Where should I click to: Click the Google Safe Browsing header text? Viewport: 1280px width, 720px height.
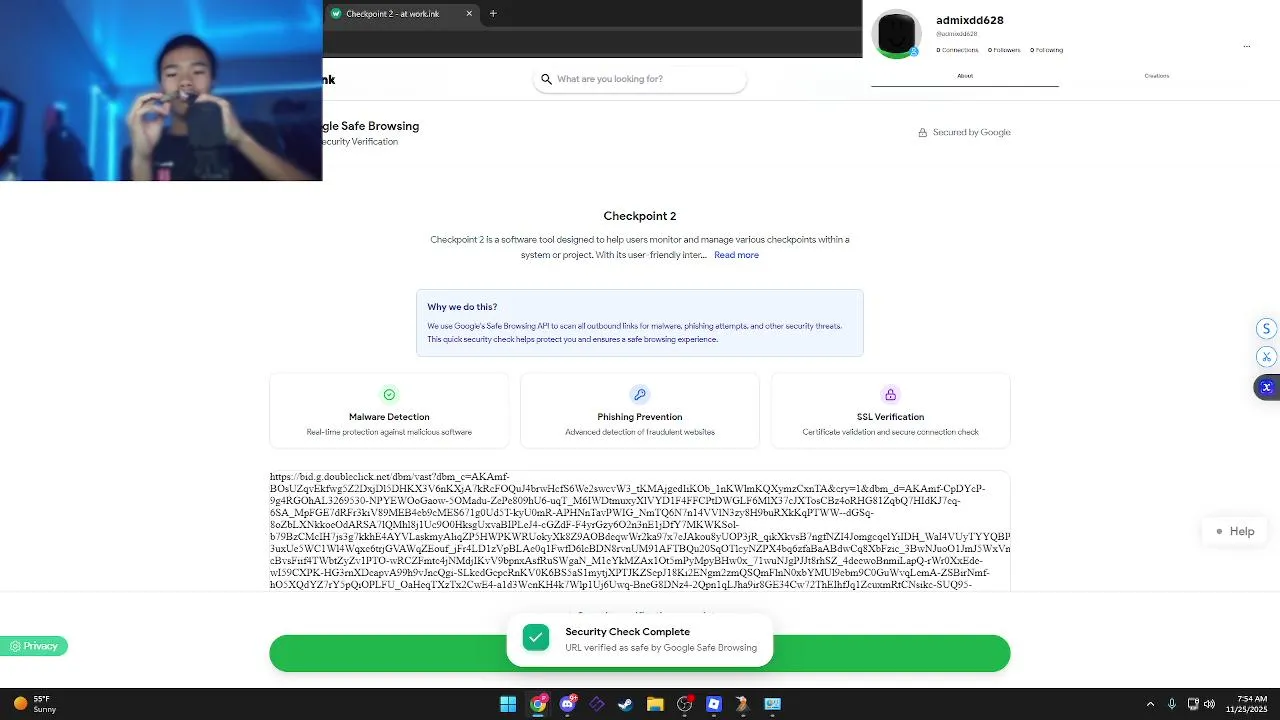tap(371, 126)
